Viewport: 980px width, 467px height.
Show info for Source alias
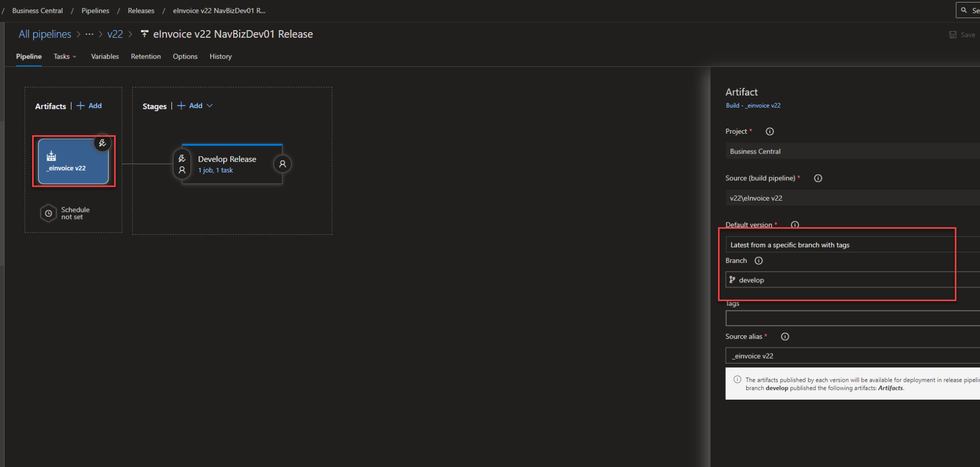(785, 336)
